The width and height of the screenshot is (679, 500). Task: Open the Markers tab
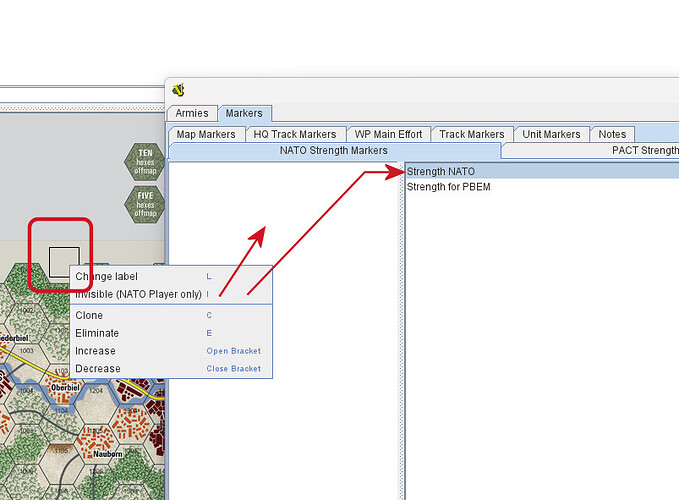point(246,114)
